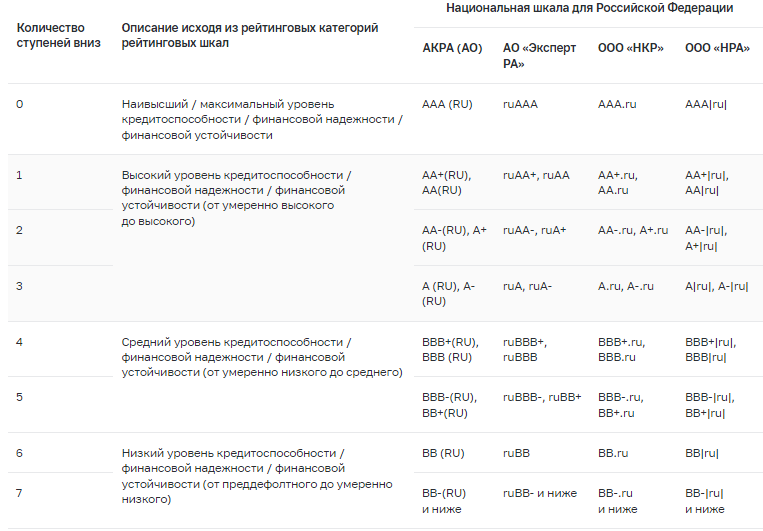
Task: Click the «BBB-(RU), BB+(RU)» cell
Action: tap(450, 405)
